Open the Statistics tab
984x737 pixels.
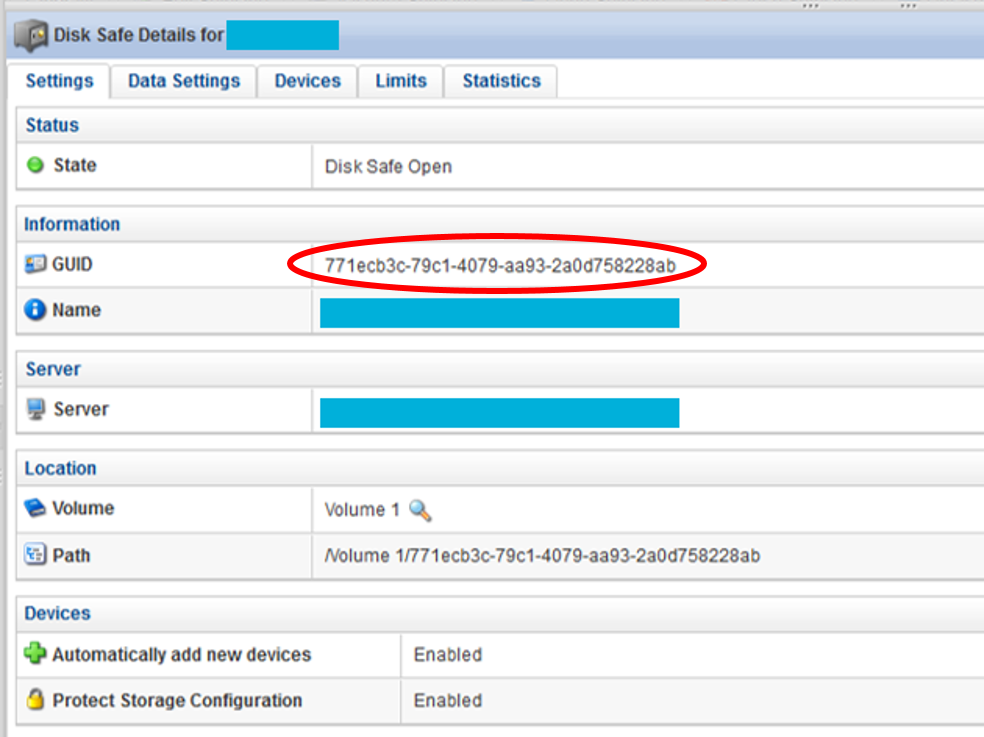(x=501, y=81)
